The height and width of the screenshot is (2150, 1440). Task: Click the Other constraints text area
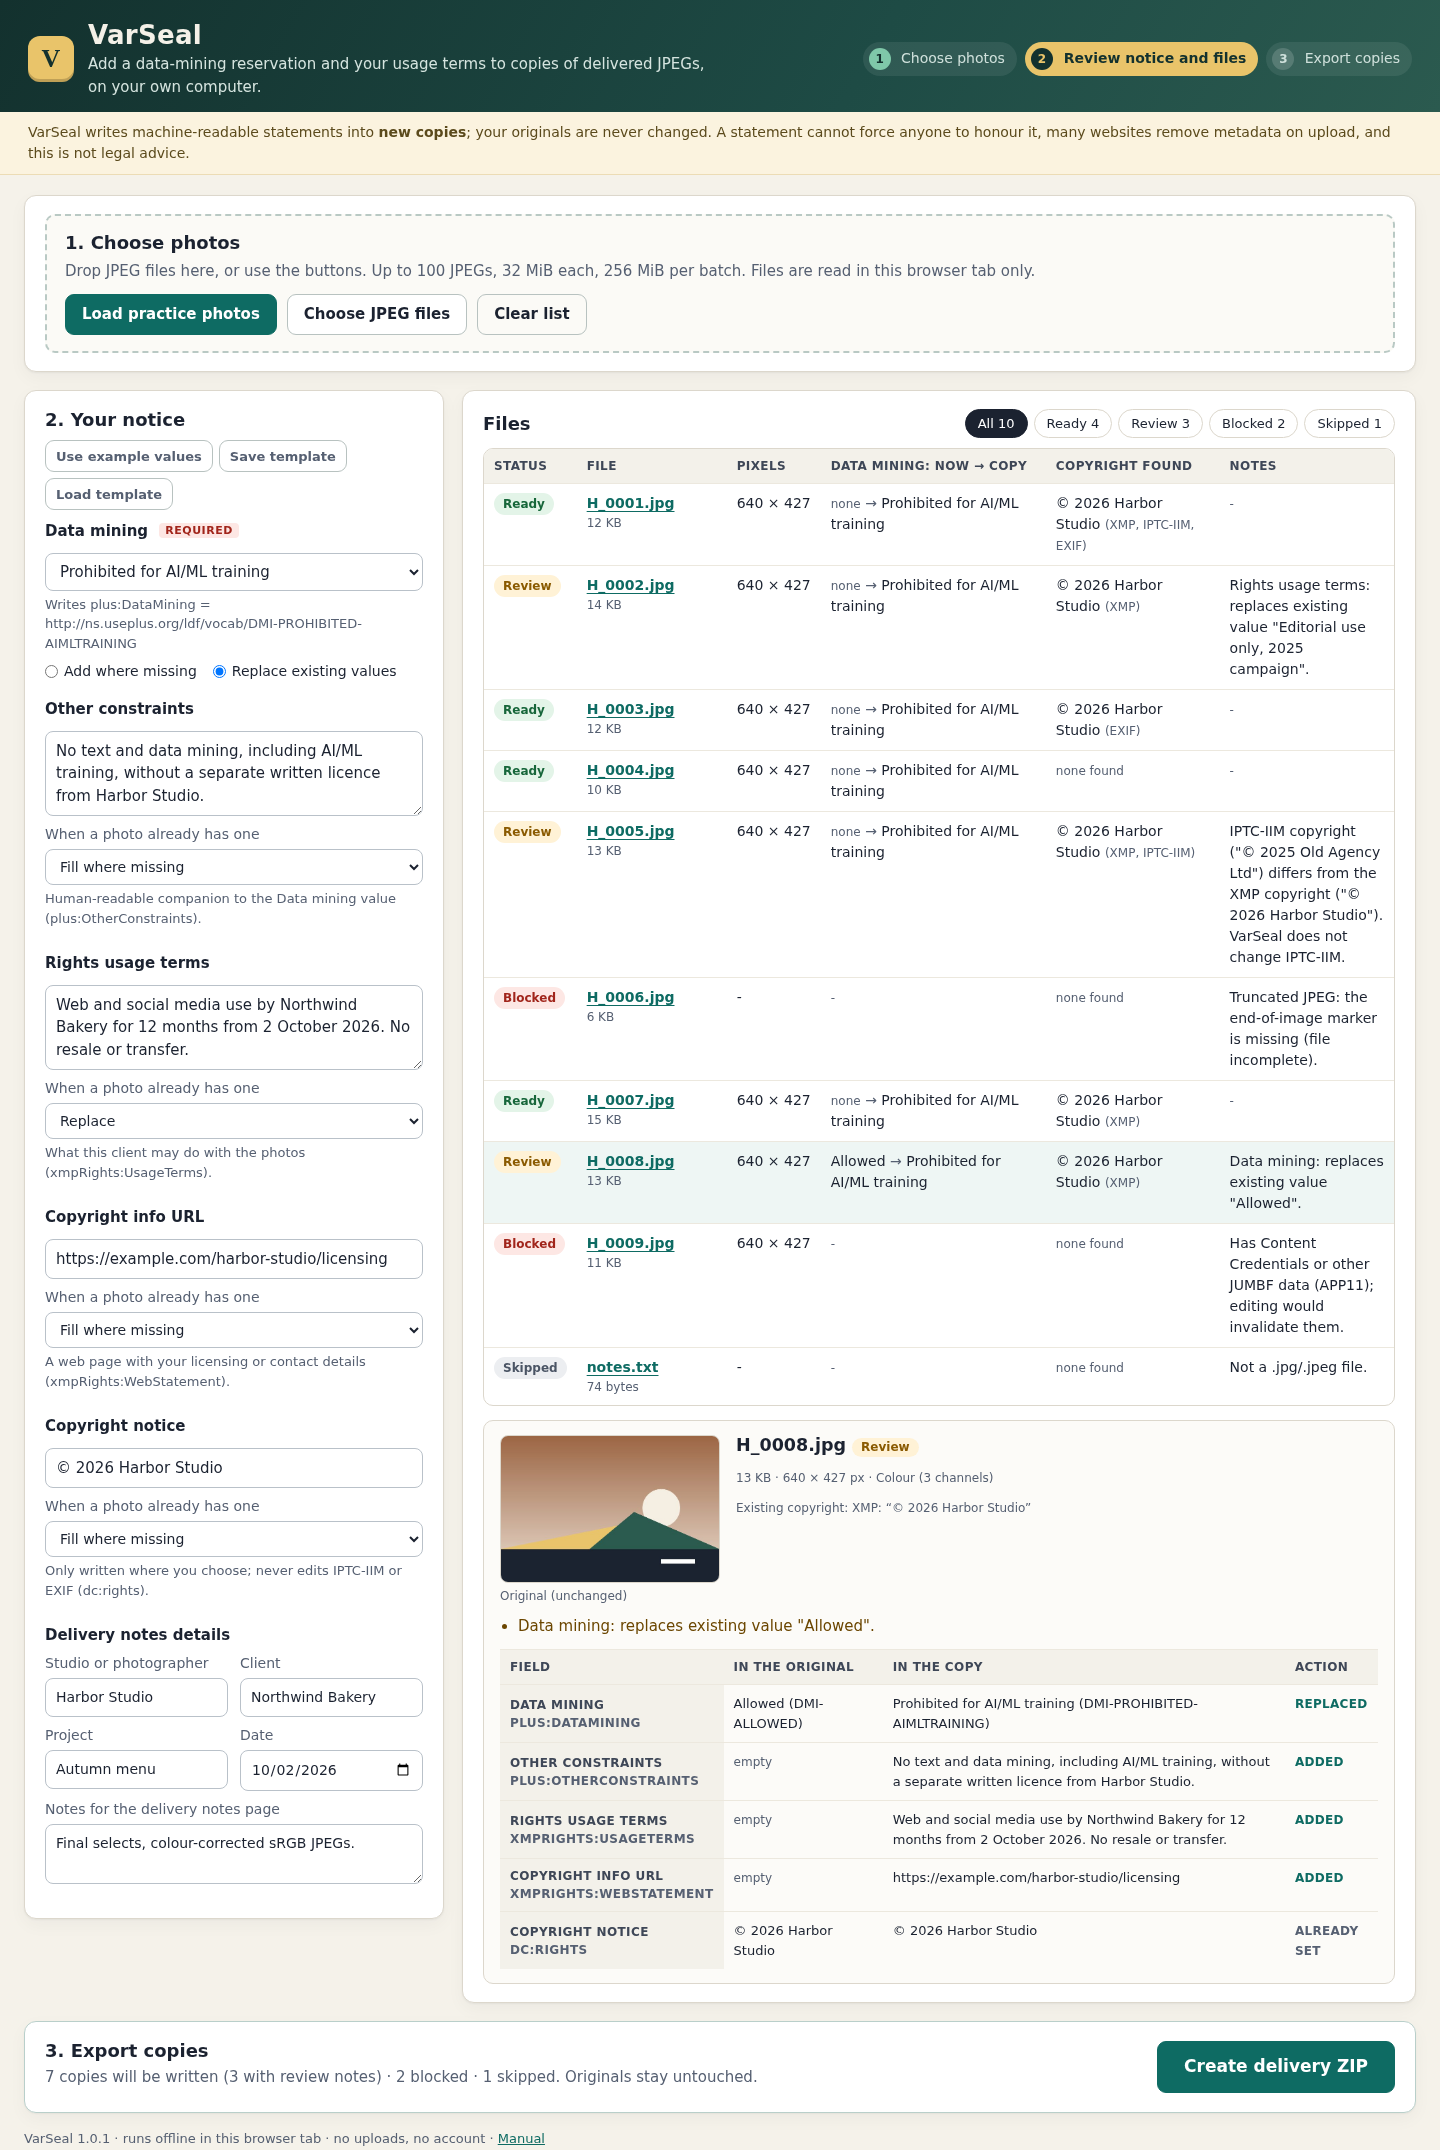click(x=234, y=773)
